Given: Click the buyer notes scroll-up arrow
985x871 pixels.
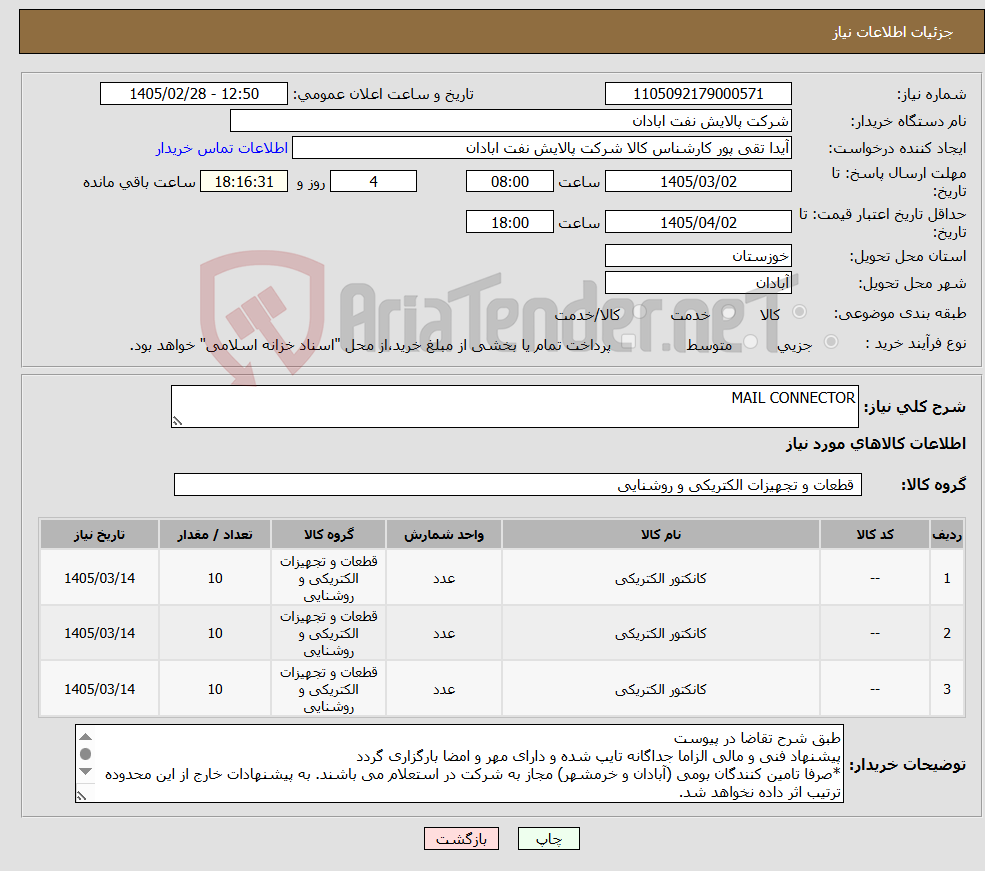Looking at the screenshot, I should [x=85, y=737].
